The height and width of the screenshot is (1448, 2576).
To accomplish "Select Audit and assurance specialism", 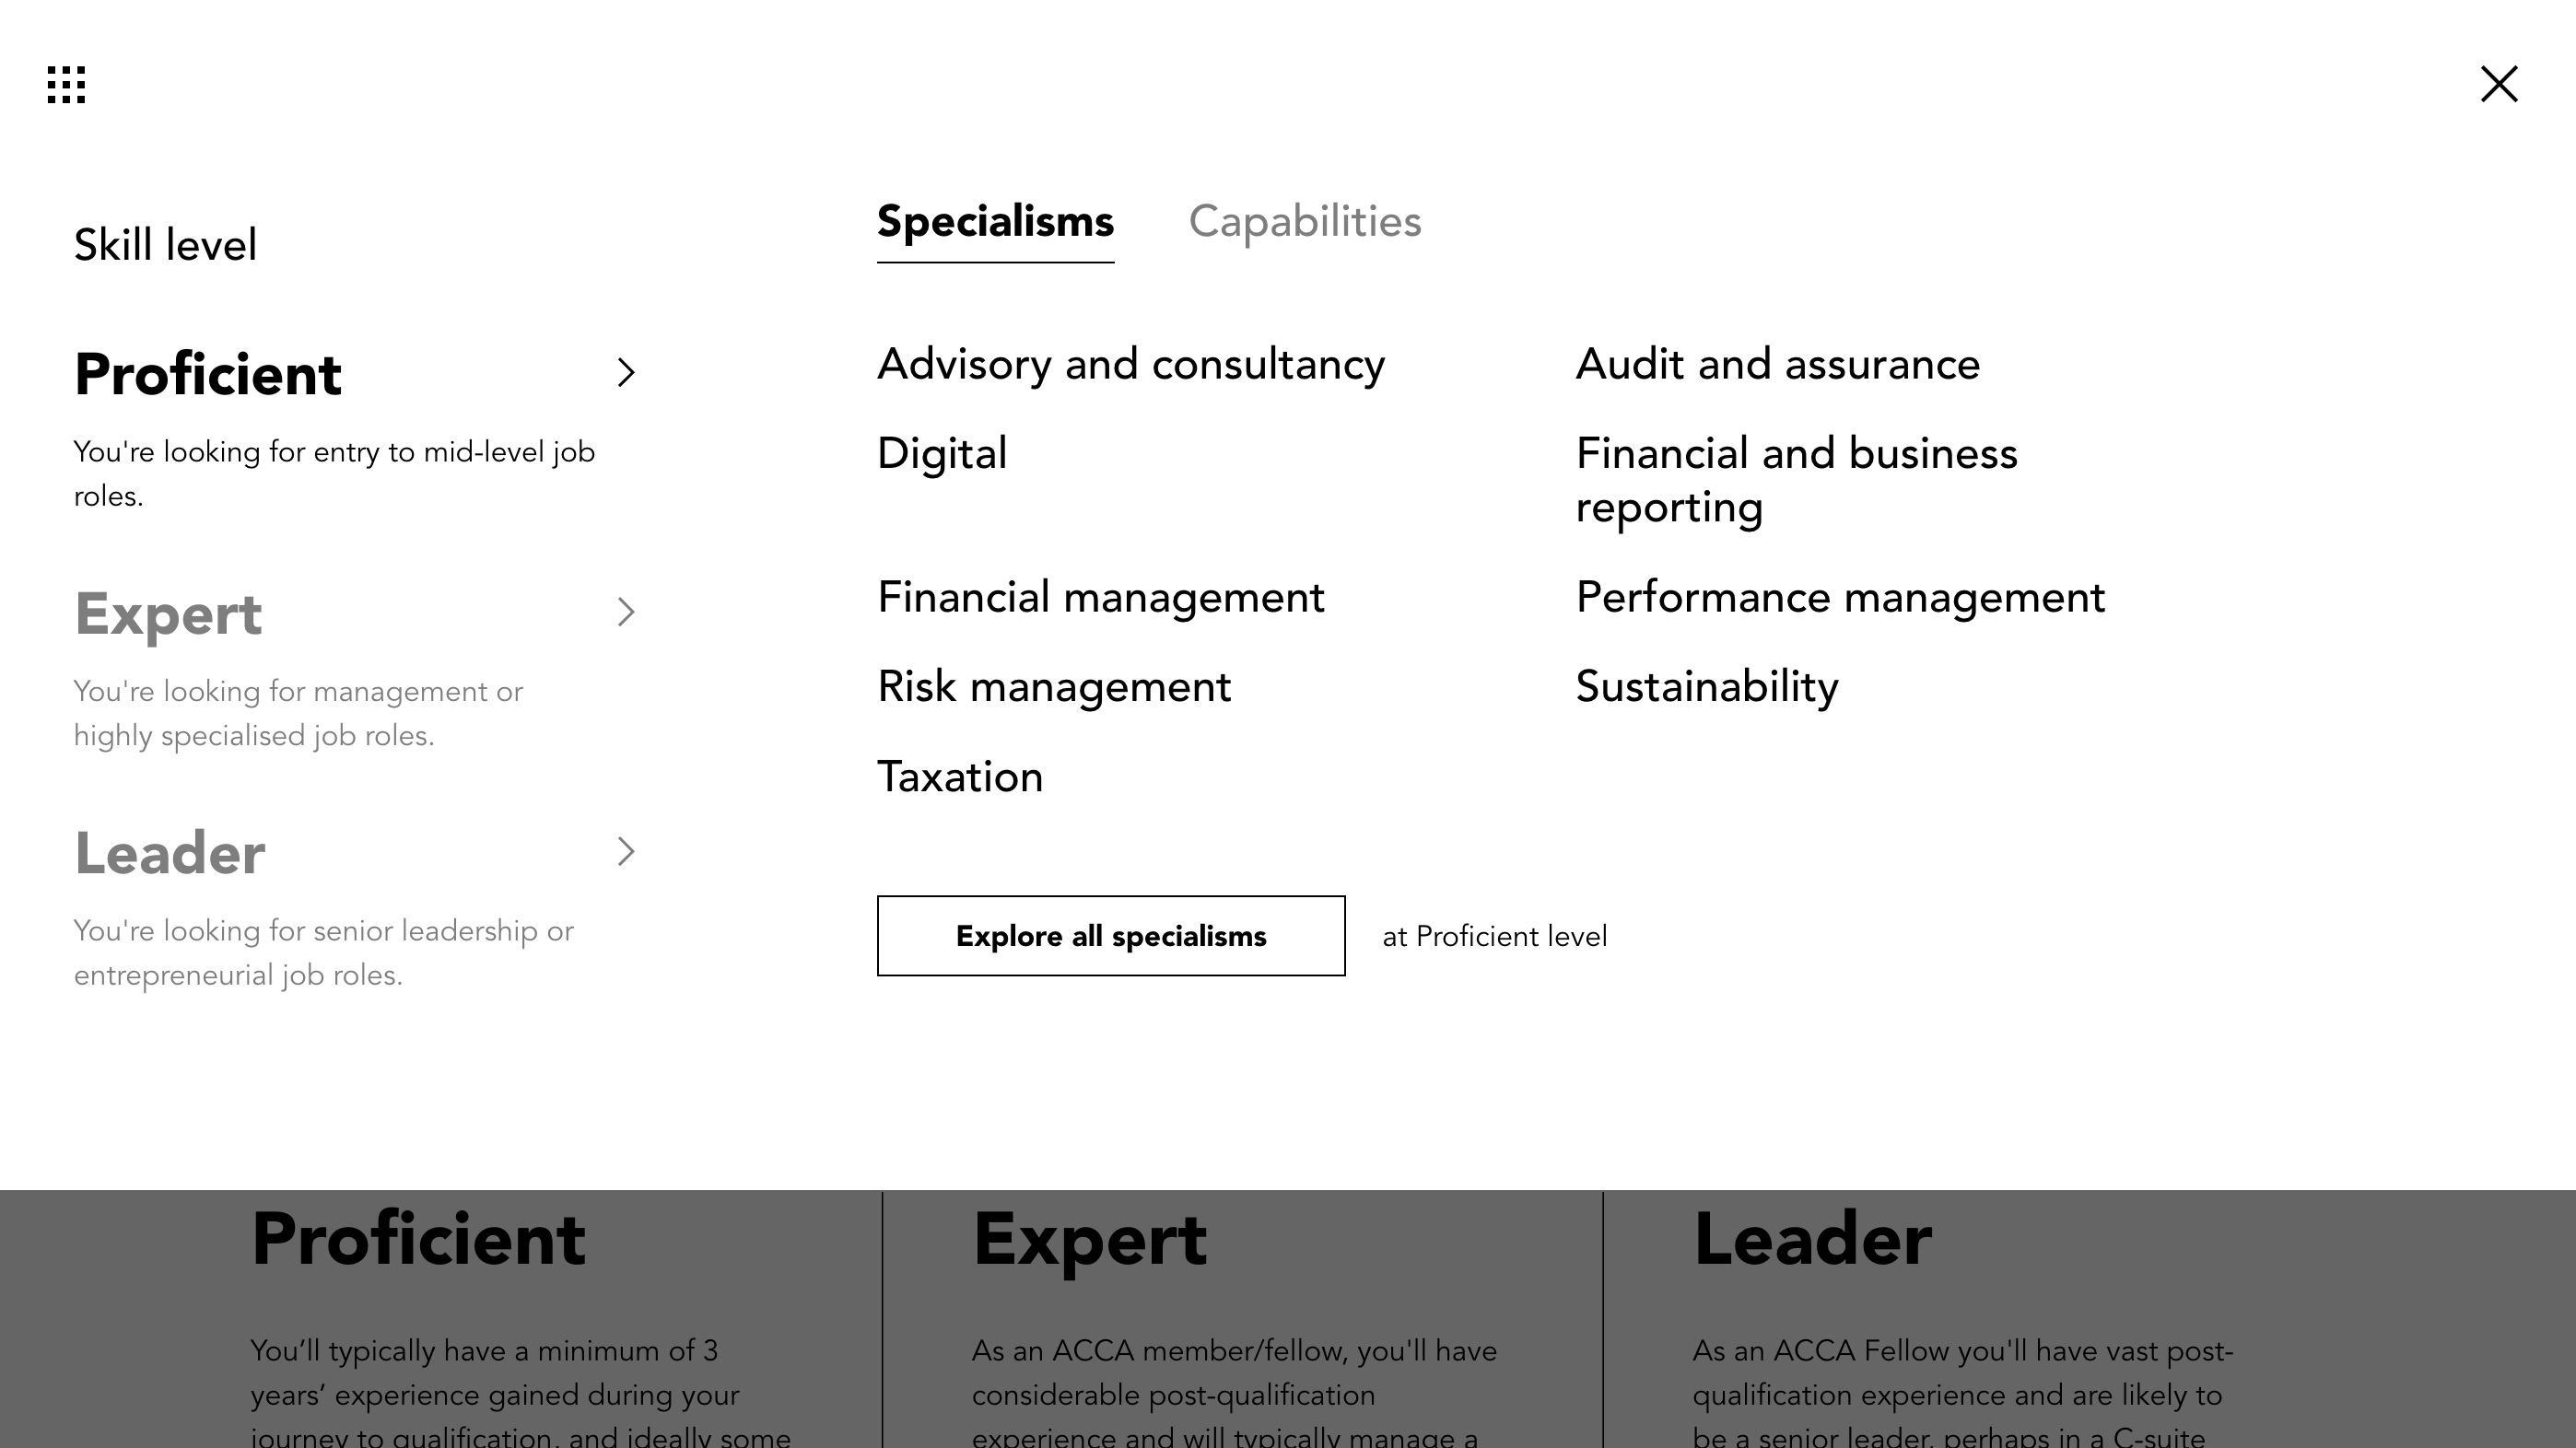I will click(1777, 365).
